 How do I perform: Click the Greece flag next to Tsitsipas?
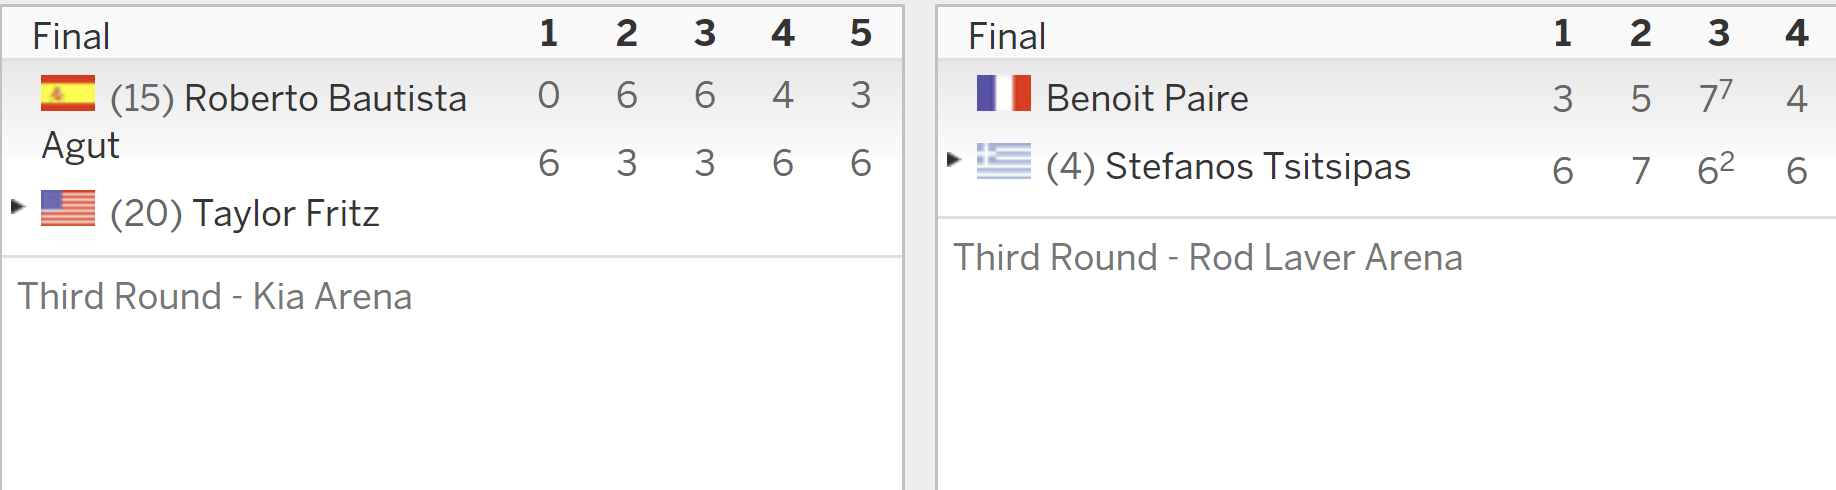pyautogui.click(x=1004, y=161)
